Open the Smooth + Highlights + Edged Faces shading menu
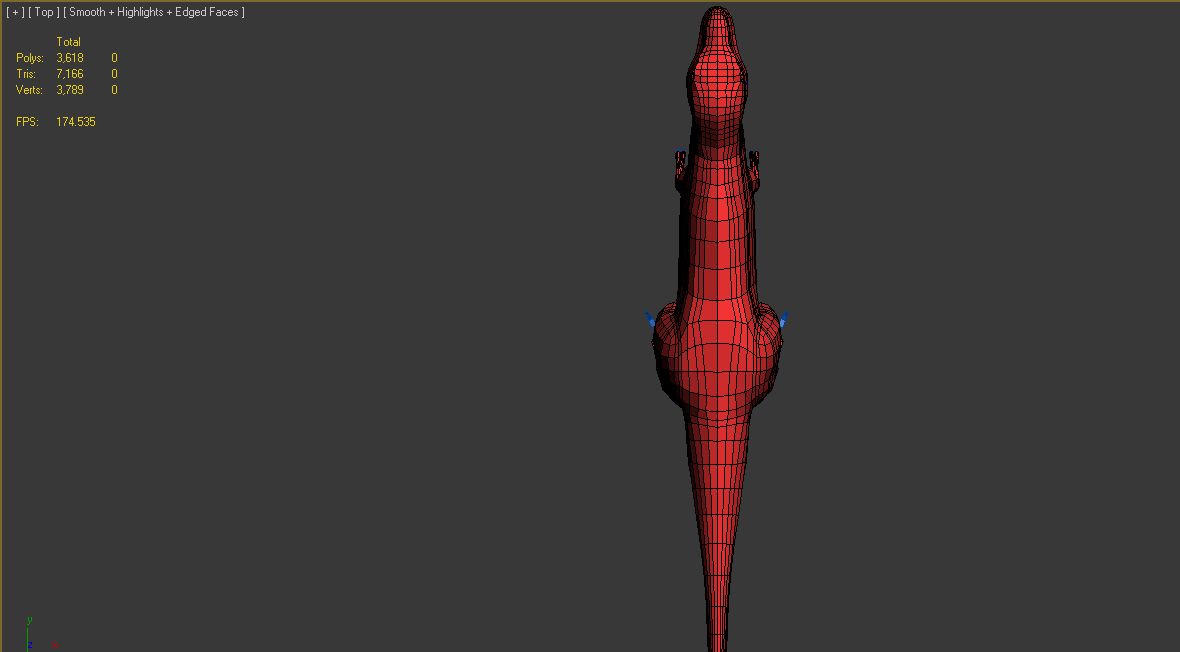Image resolution: width=1180 pixels, height=652 pixels. [154, 12]
